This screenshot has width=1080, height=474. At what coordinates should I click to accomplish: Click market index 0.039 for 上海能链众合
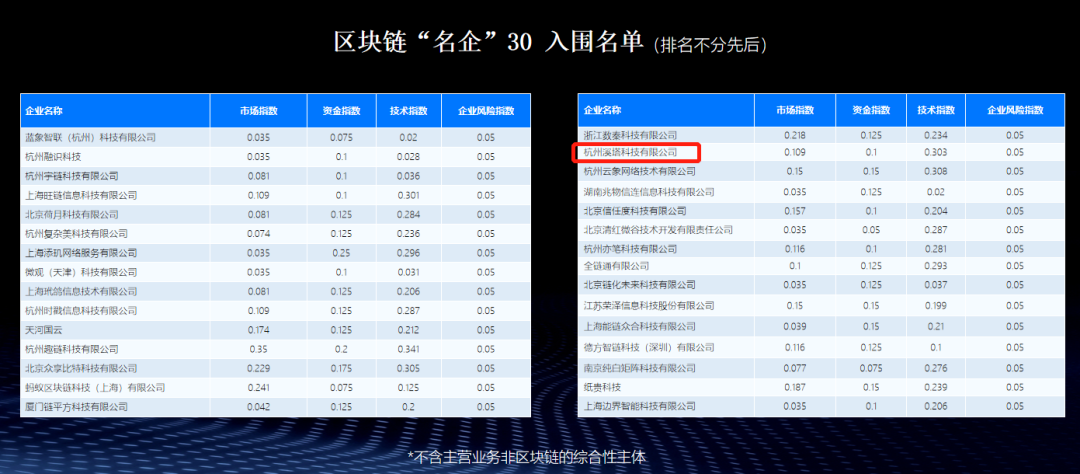click(795, 326)
